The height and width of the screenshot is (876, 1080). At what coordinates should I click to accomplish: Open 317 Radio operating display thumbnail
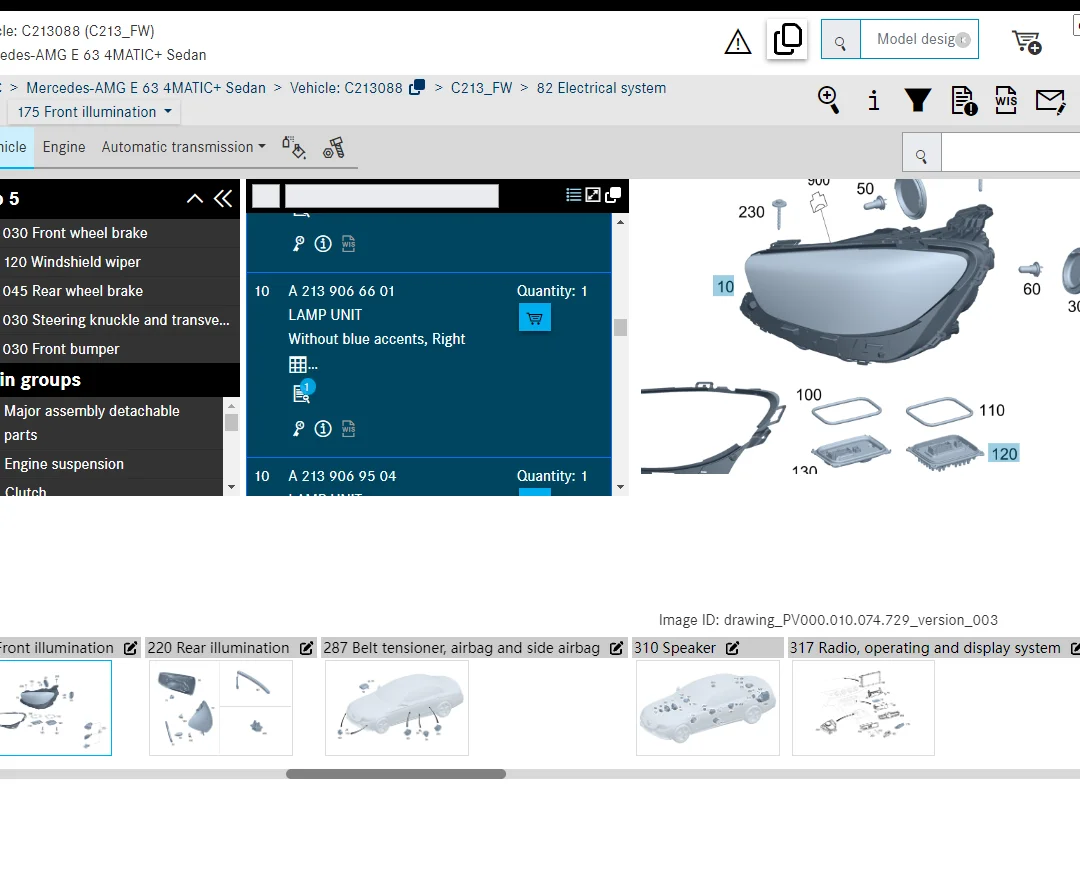[863, 708]
